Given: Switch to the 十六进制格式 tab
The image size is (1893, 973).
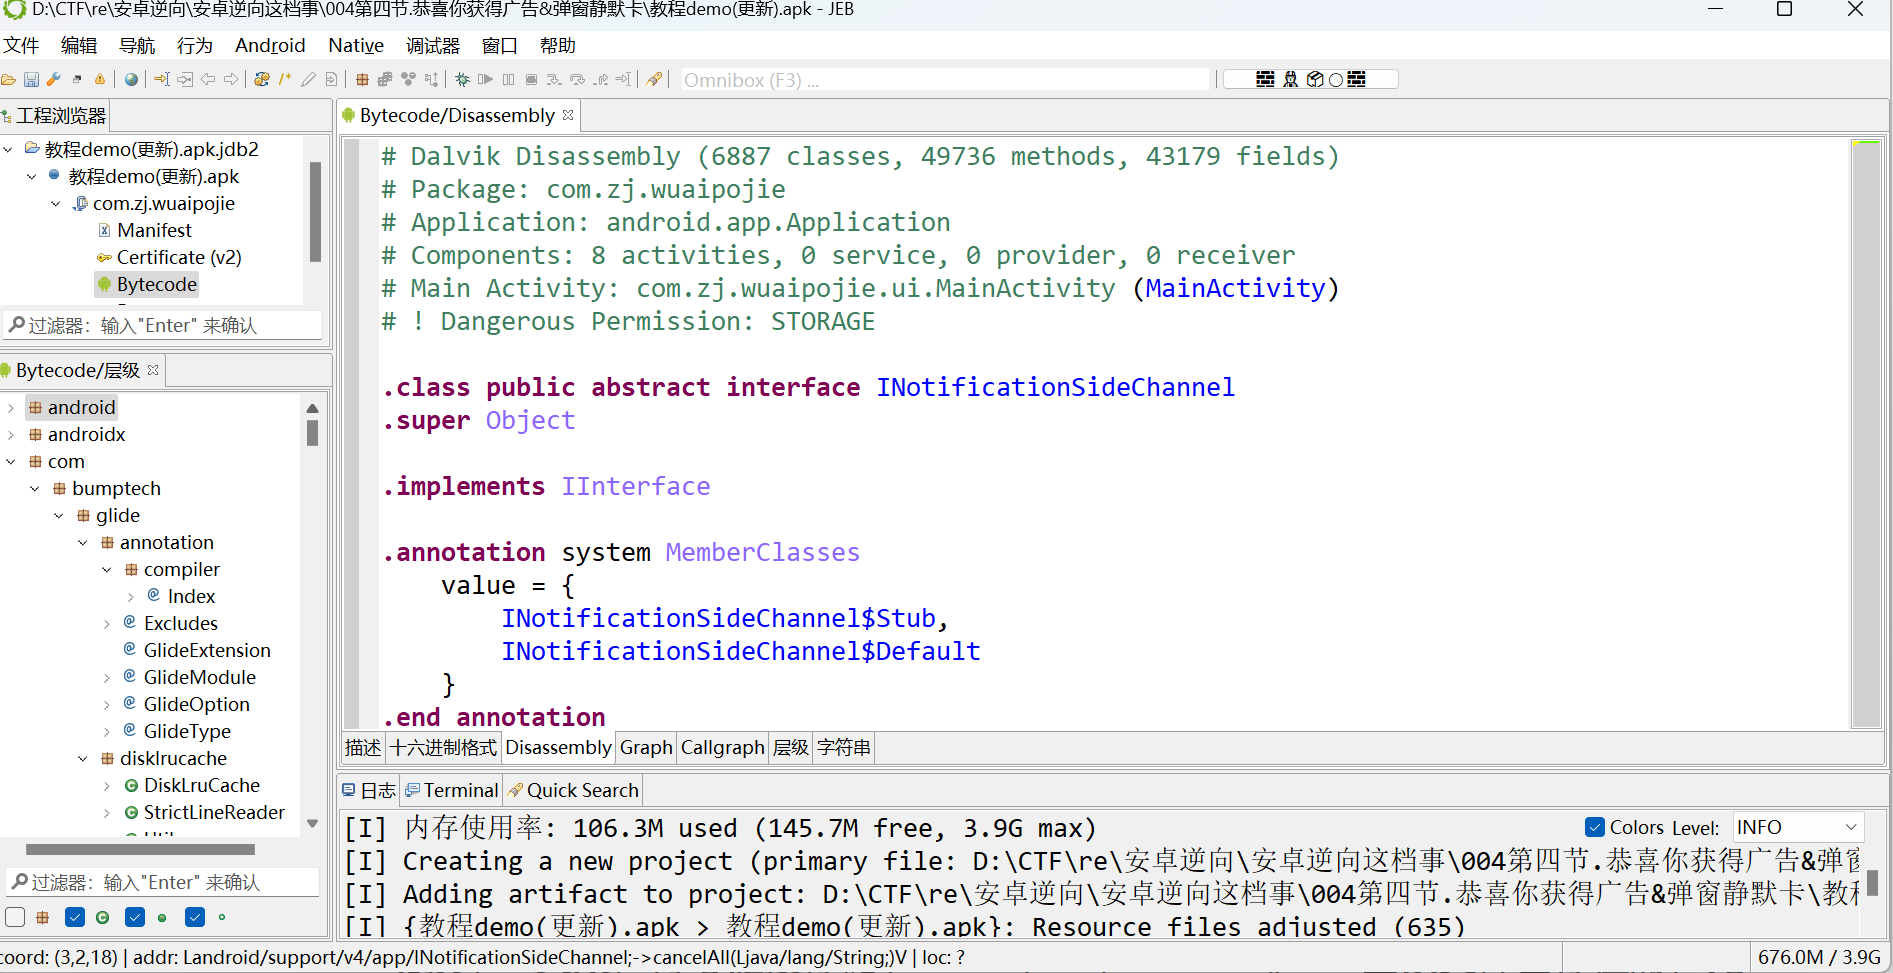Looking at the screenshot, I should [x=443, y=747].
